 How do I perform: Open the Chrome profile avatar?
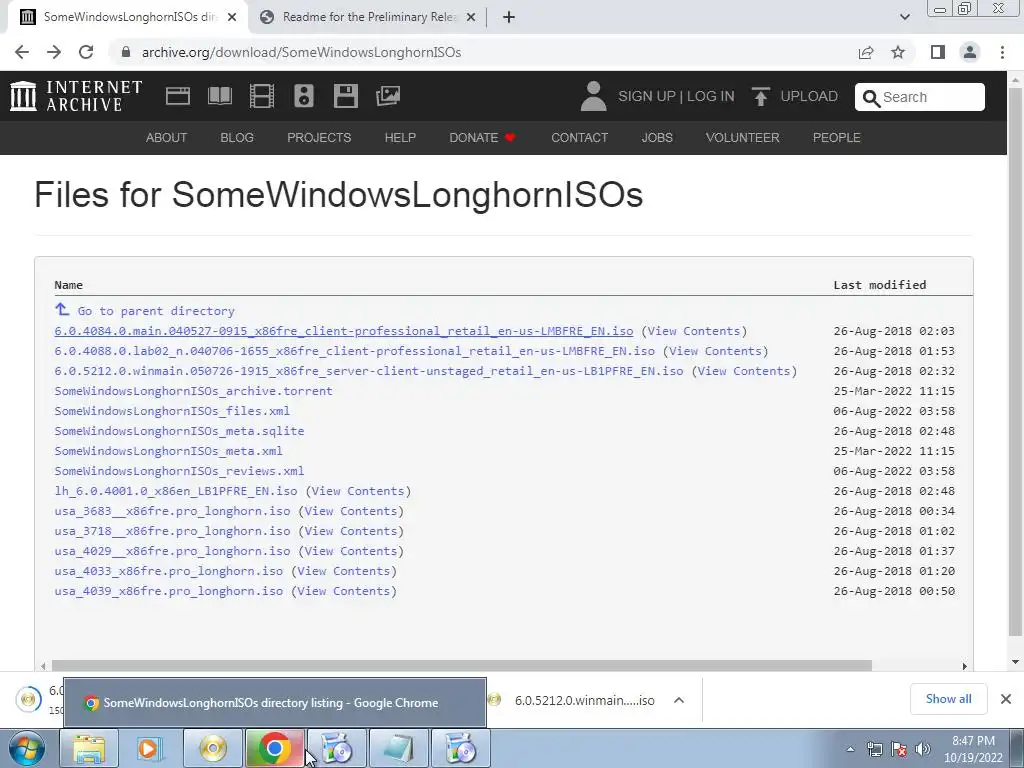coord(970,52)
